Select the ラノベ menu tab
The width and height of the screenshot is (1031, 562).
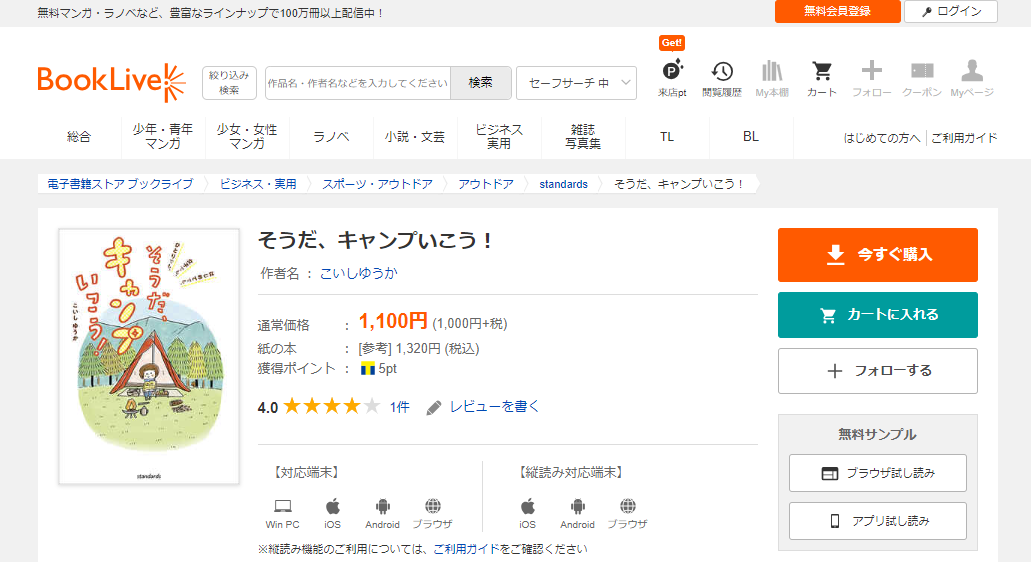[x=331, y=137]
